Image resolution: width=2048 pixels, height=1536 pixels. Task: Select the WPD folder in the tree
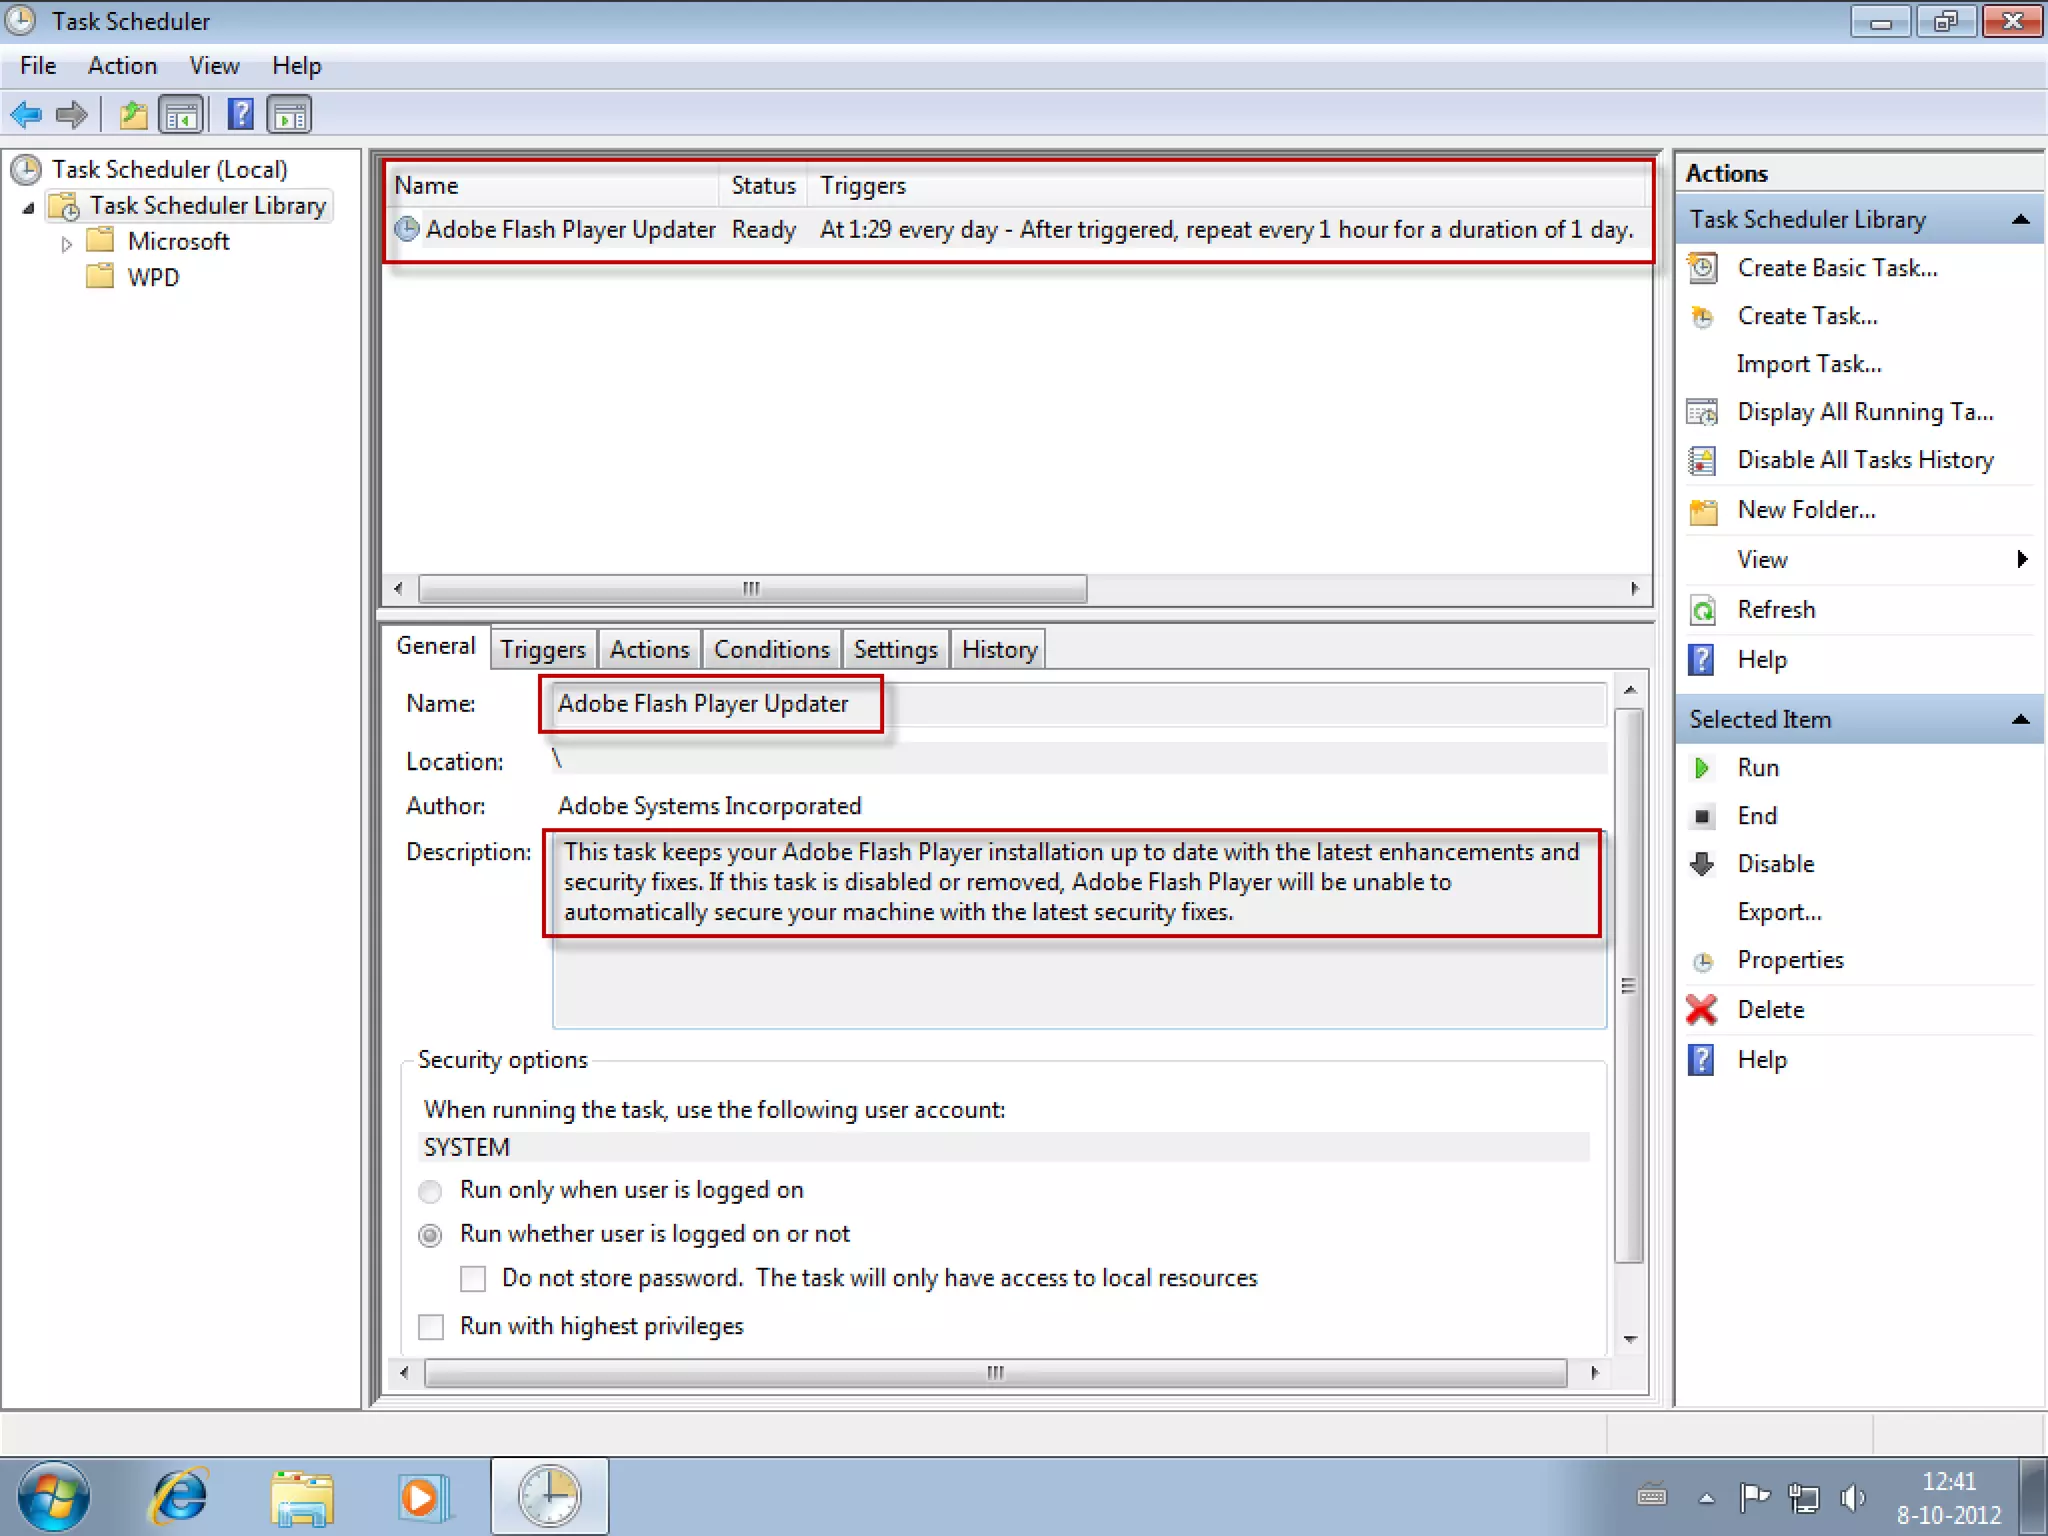click(x=153, y=277)
